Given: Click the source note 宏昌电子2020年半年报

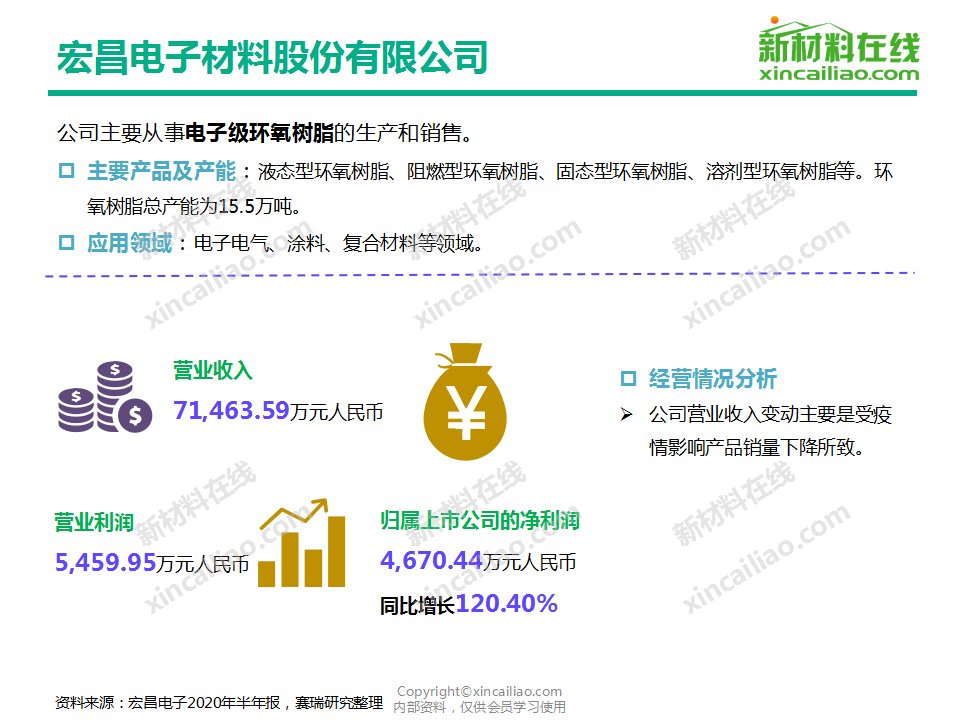Looking at the screenshot, I should (x=204, y=702).
